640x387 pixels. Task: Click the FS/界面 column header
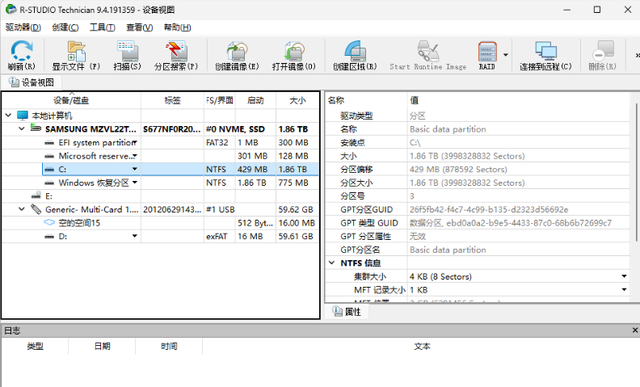pos(220,100)
